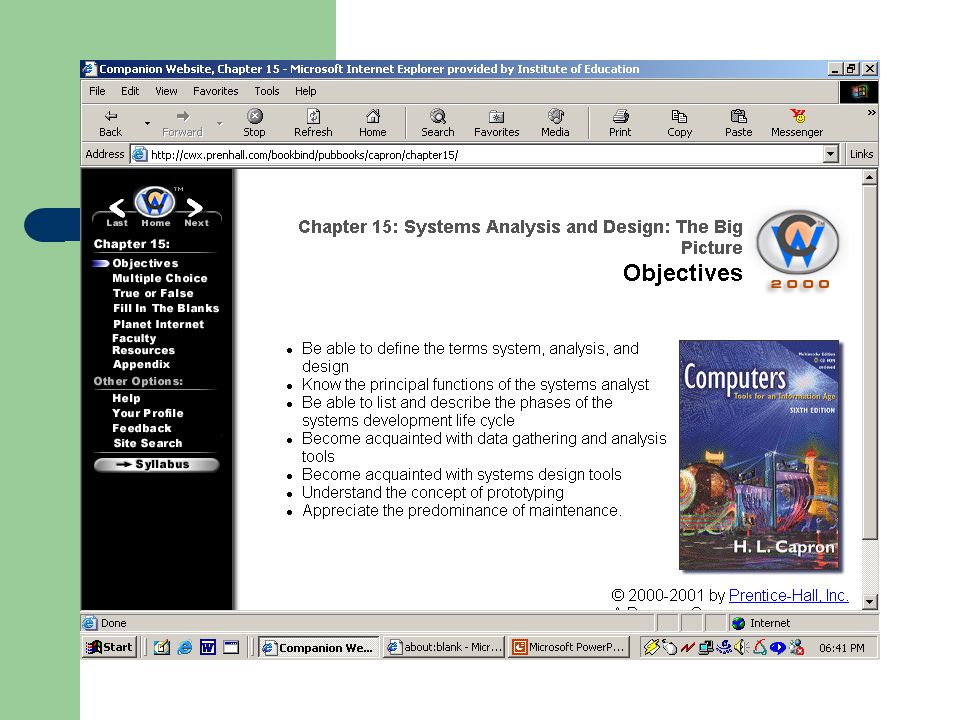Open the Favorites menu

(x=216, y=91)
